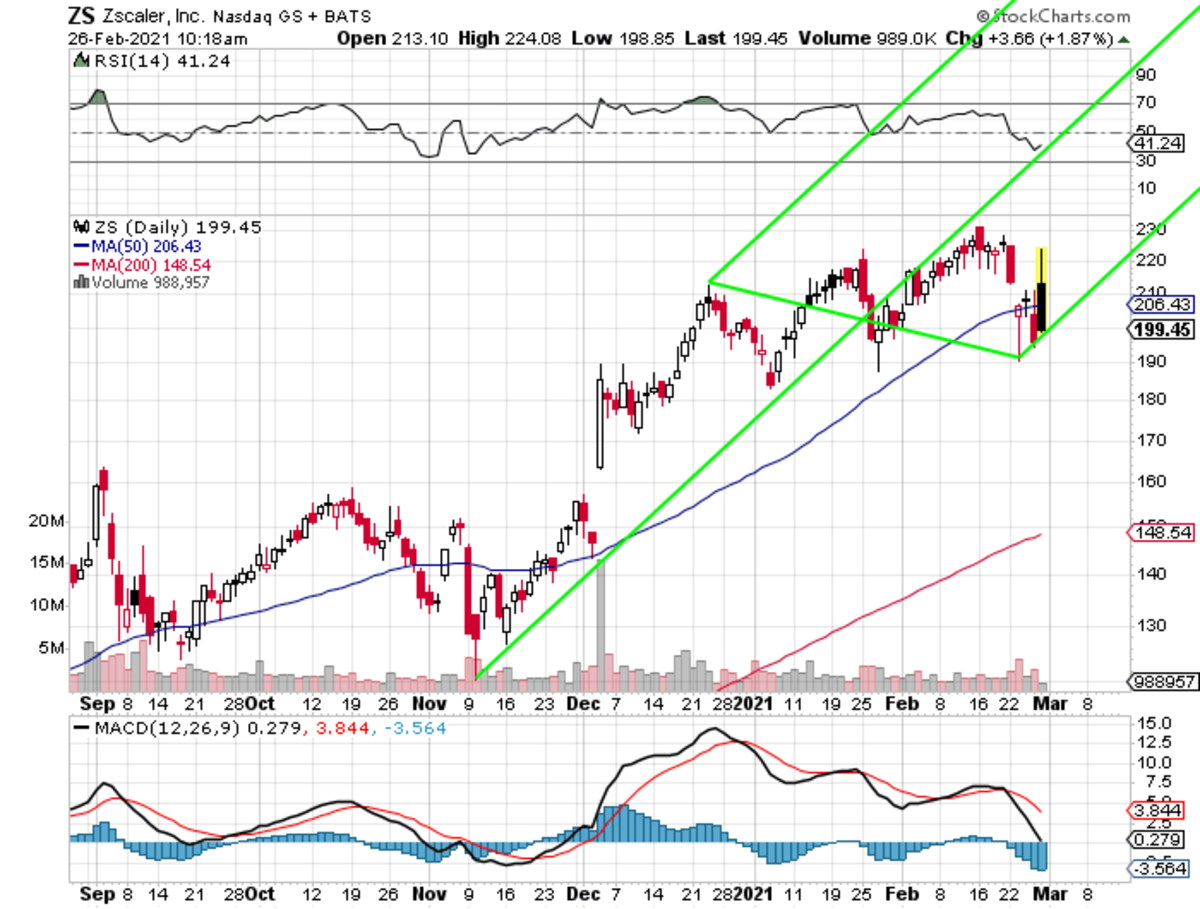Click the ZS ticker symbol in header

click(83, 17)
